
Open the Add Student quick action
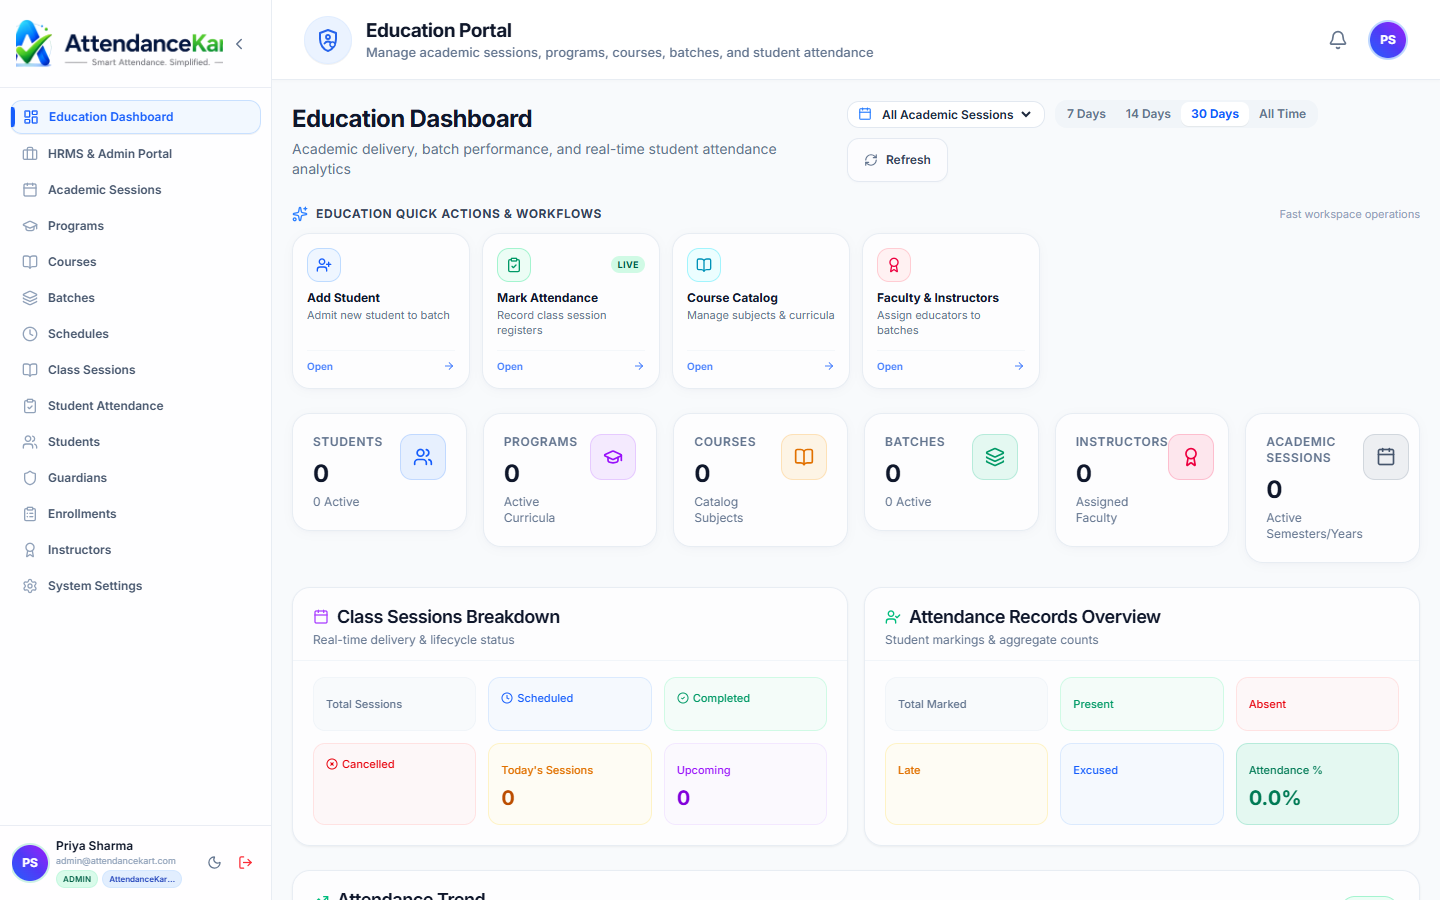[380, 311]
